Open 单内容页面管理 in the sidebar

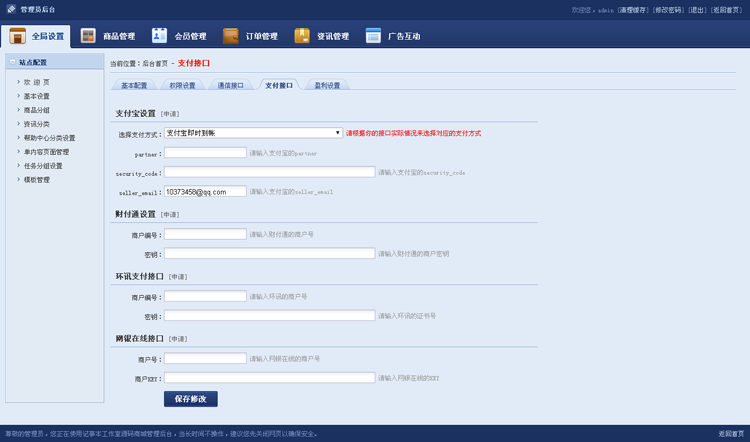pyautogui.click(x=46, y=152)
